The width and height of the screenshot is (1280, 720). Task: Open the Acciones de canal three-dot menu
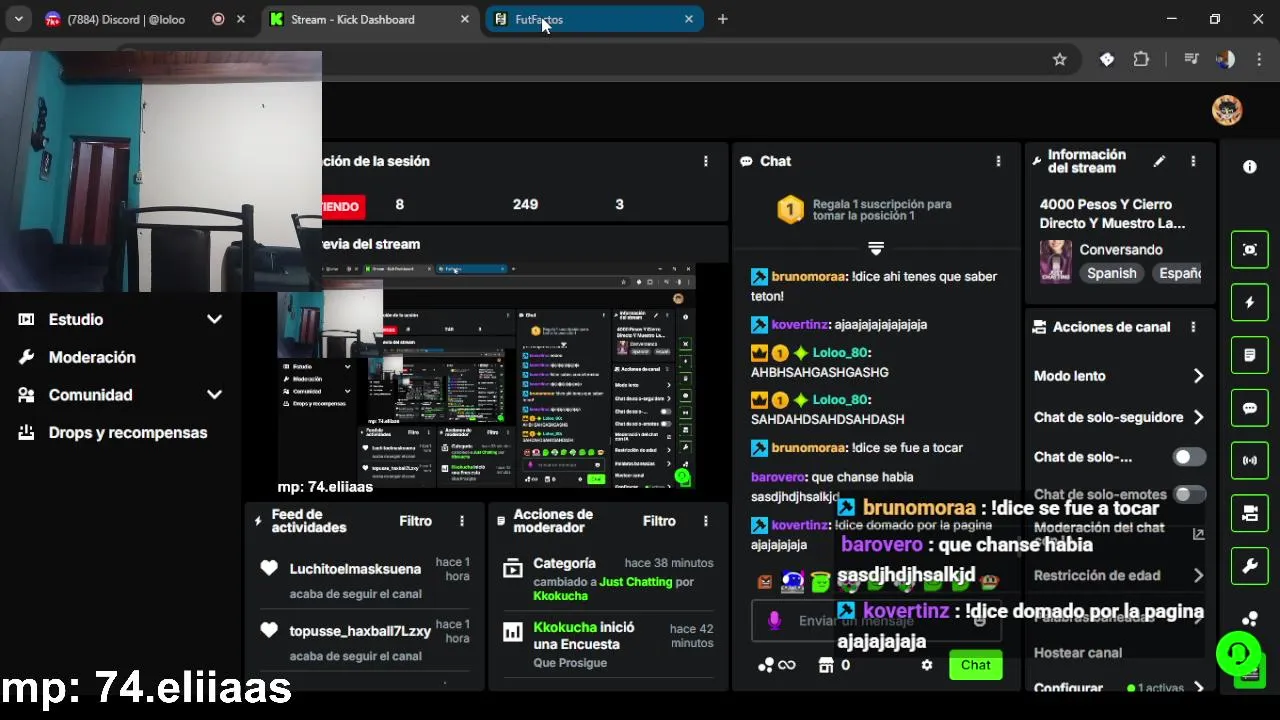[x=1193, y=327]
